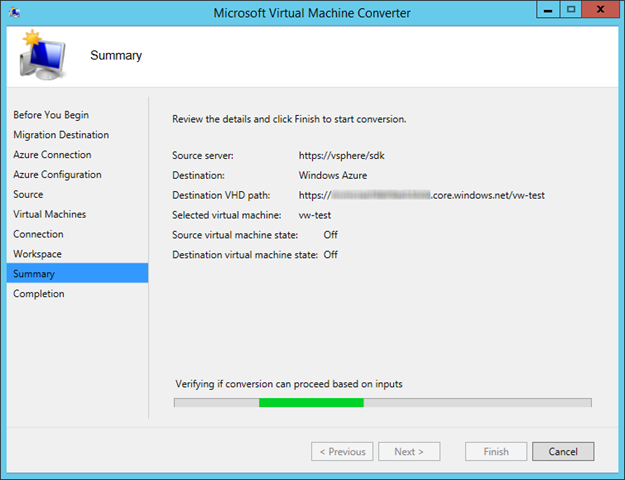The image size is (625, 480).
Task: Minimize the Virtual Machine Converter window
Action: click(x=548, y=10)
